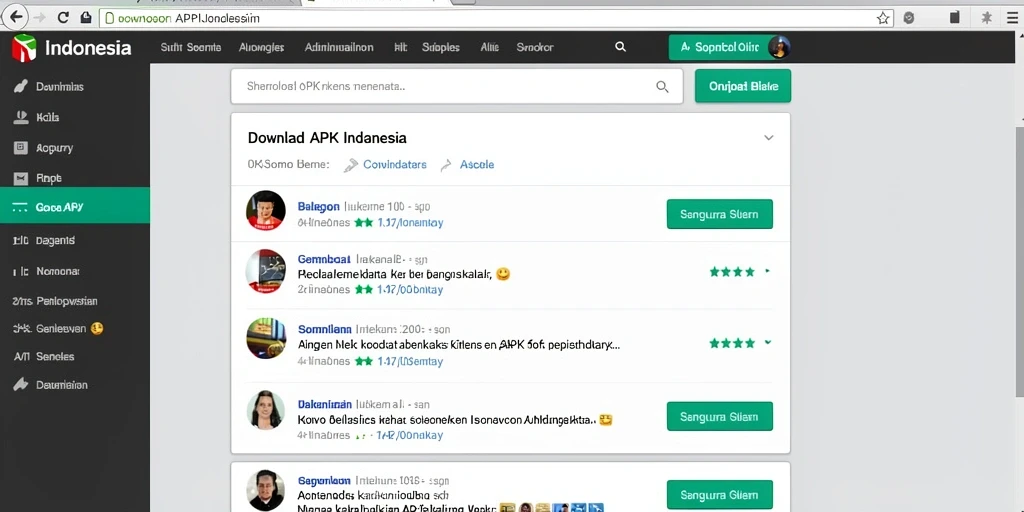Open Dakeniman profile picture
The image size is (1024, 512).
point(266,410)
